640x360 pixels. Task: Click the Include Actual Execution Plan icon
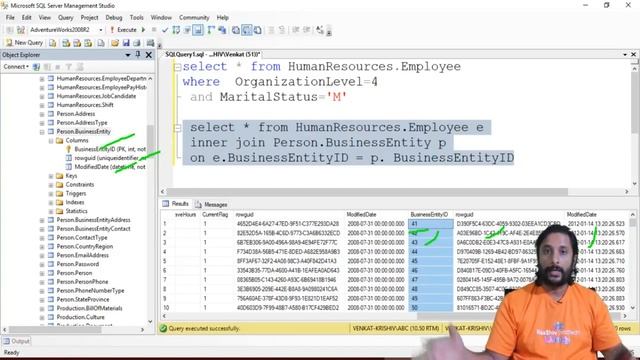(211, 30)
